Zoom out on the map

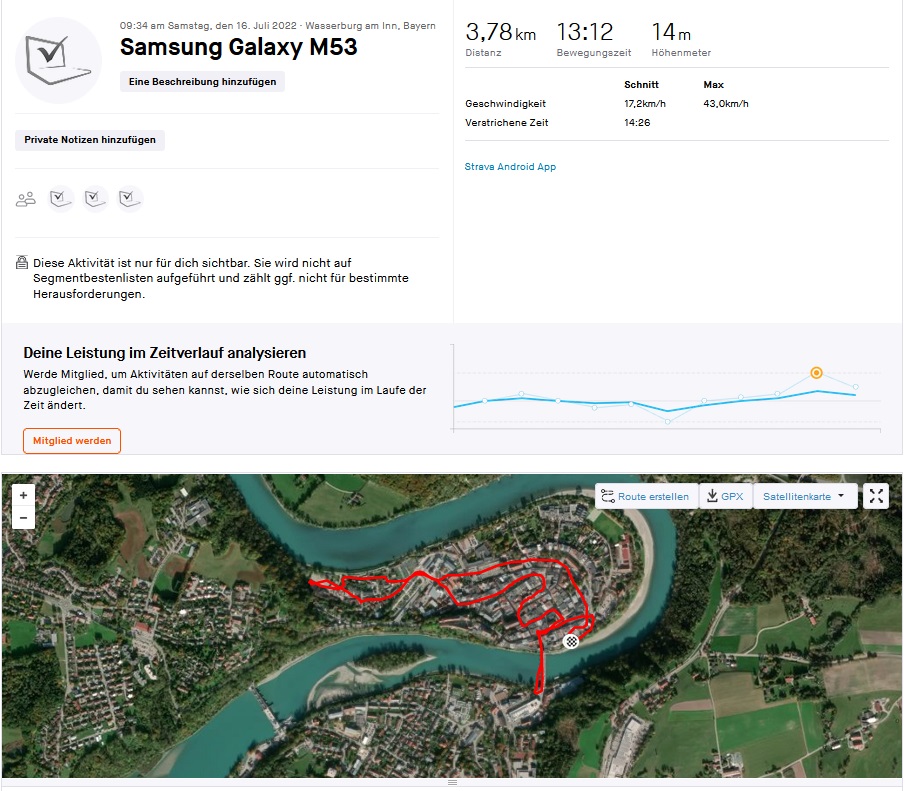[23, 518]
